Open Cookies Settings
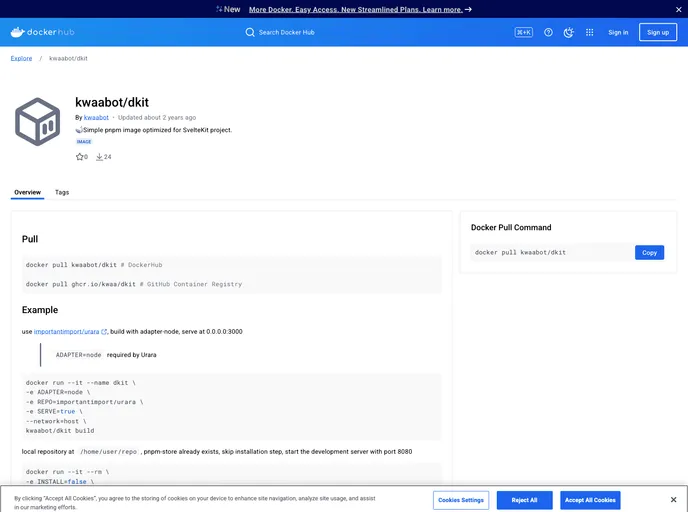 pyautogui.click(x=461, y=500)
